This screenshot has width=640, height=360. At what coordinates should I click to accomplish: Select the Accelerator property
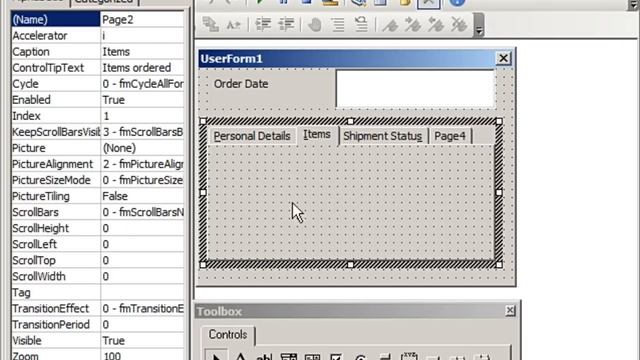pos(56,36)
